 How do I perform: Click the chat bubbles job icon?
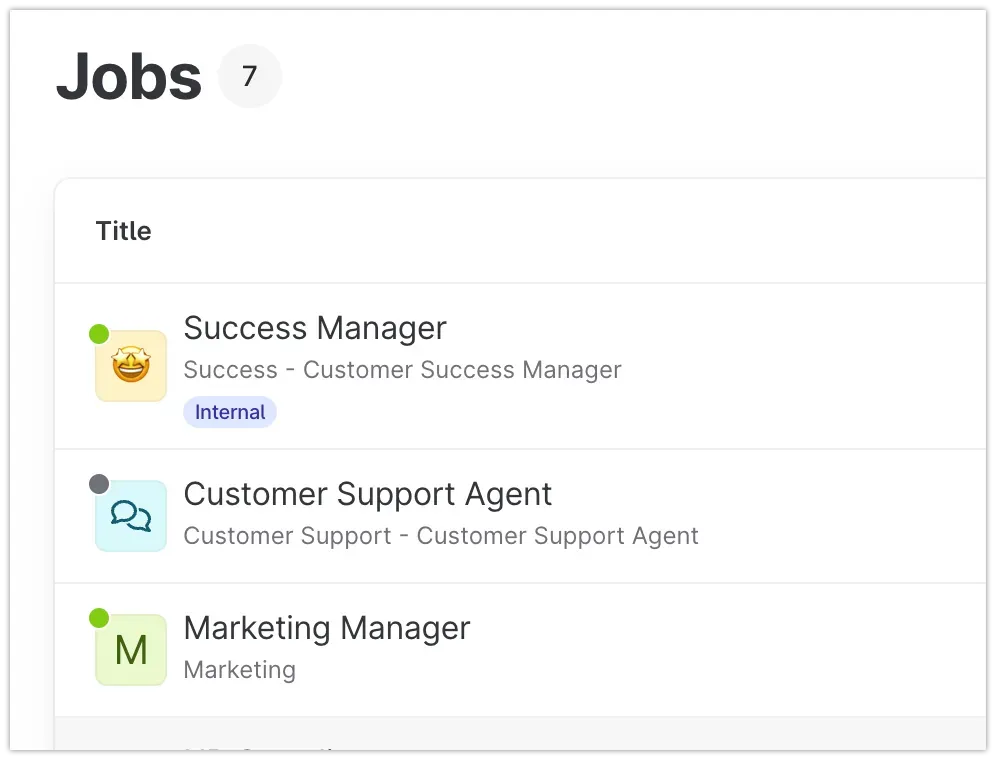[x=131, y=516]
